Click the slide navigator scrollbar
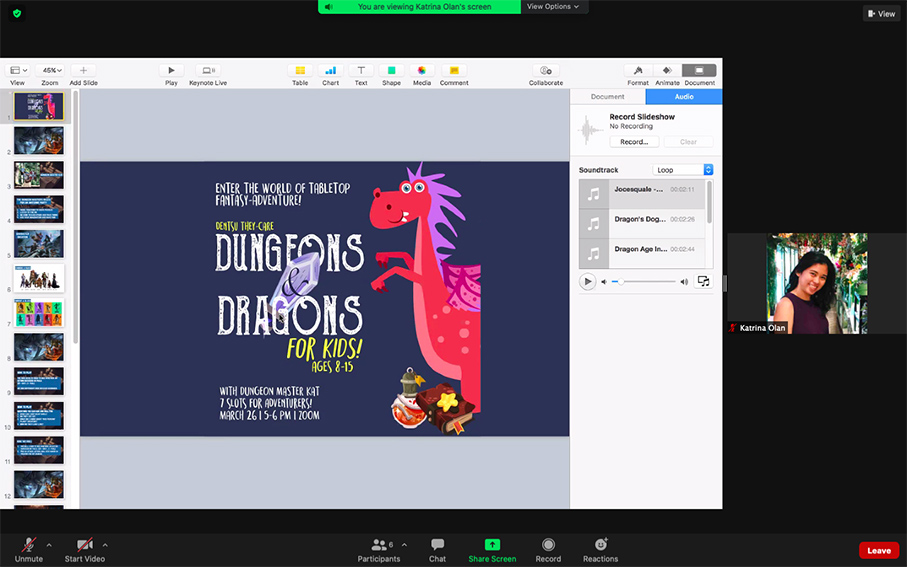 [x=75, y=217]
